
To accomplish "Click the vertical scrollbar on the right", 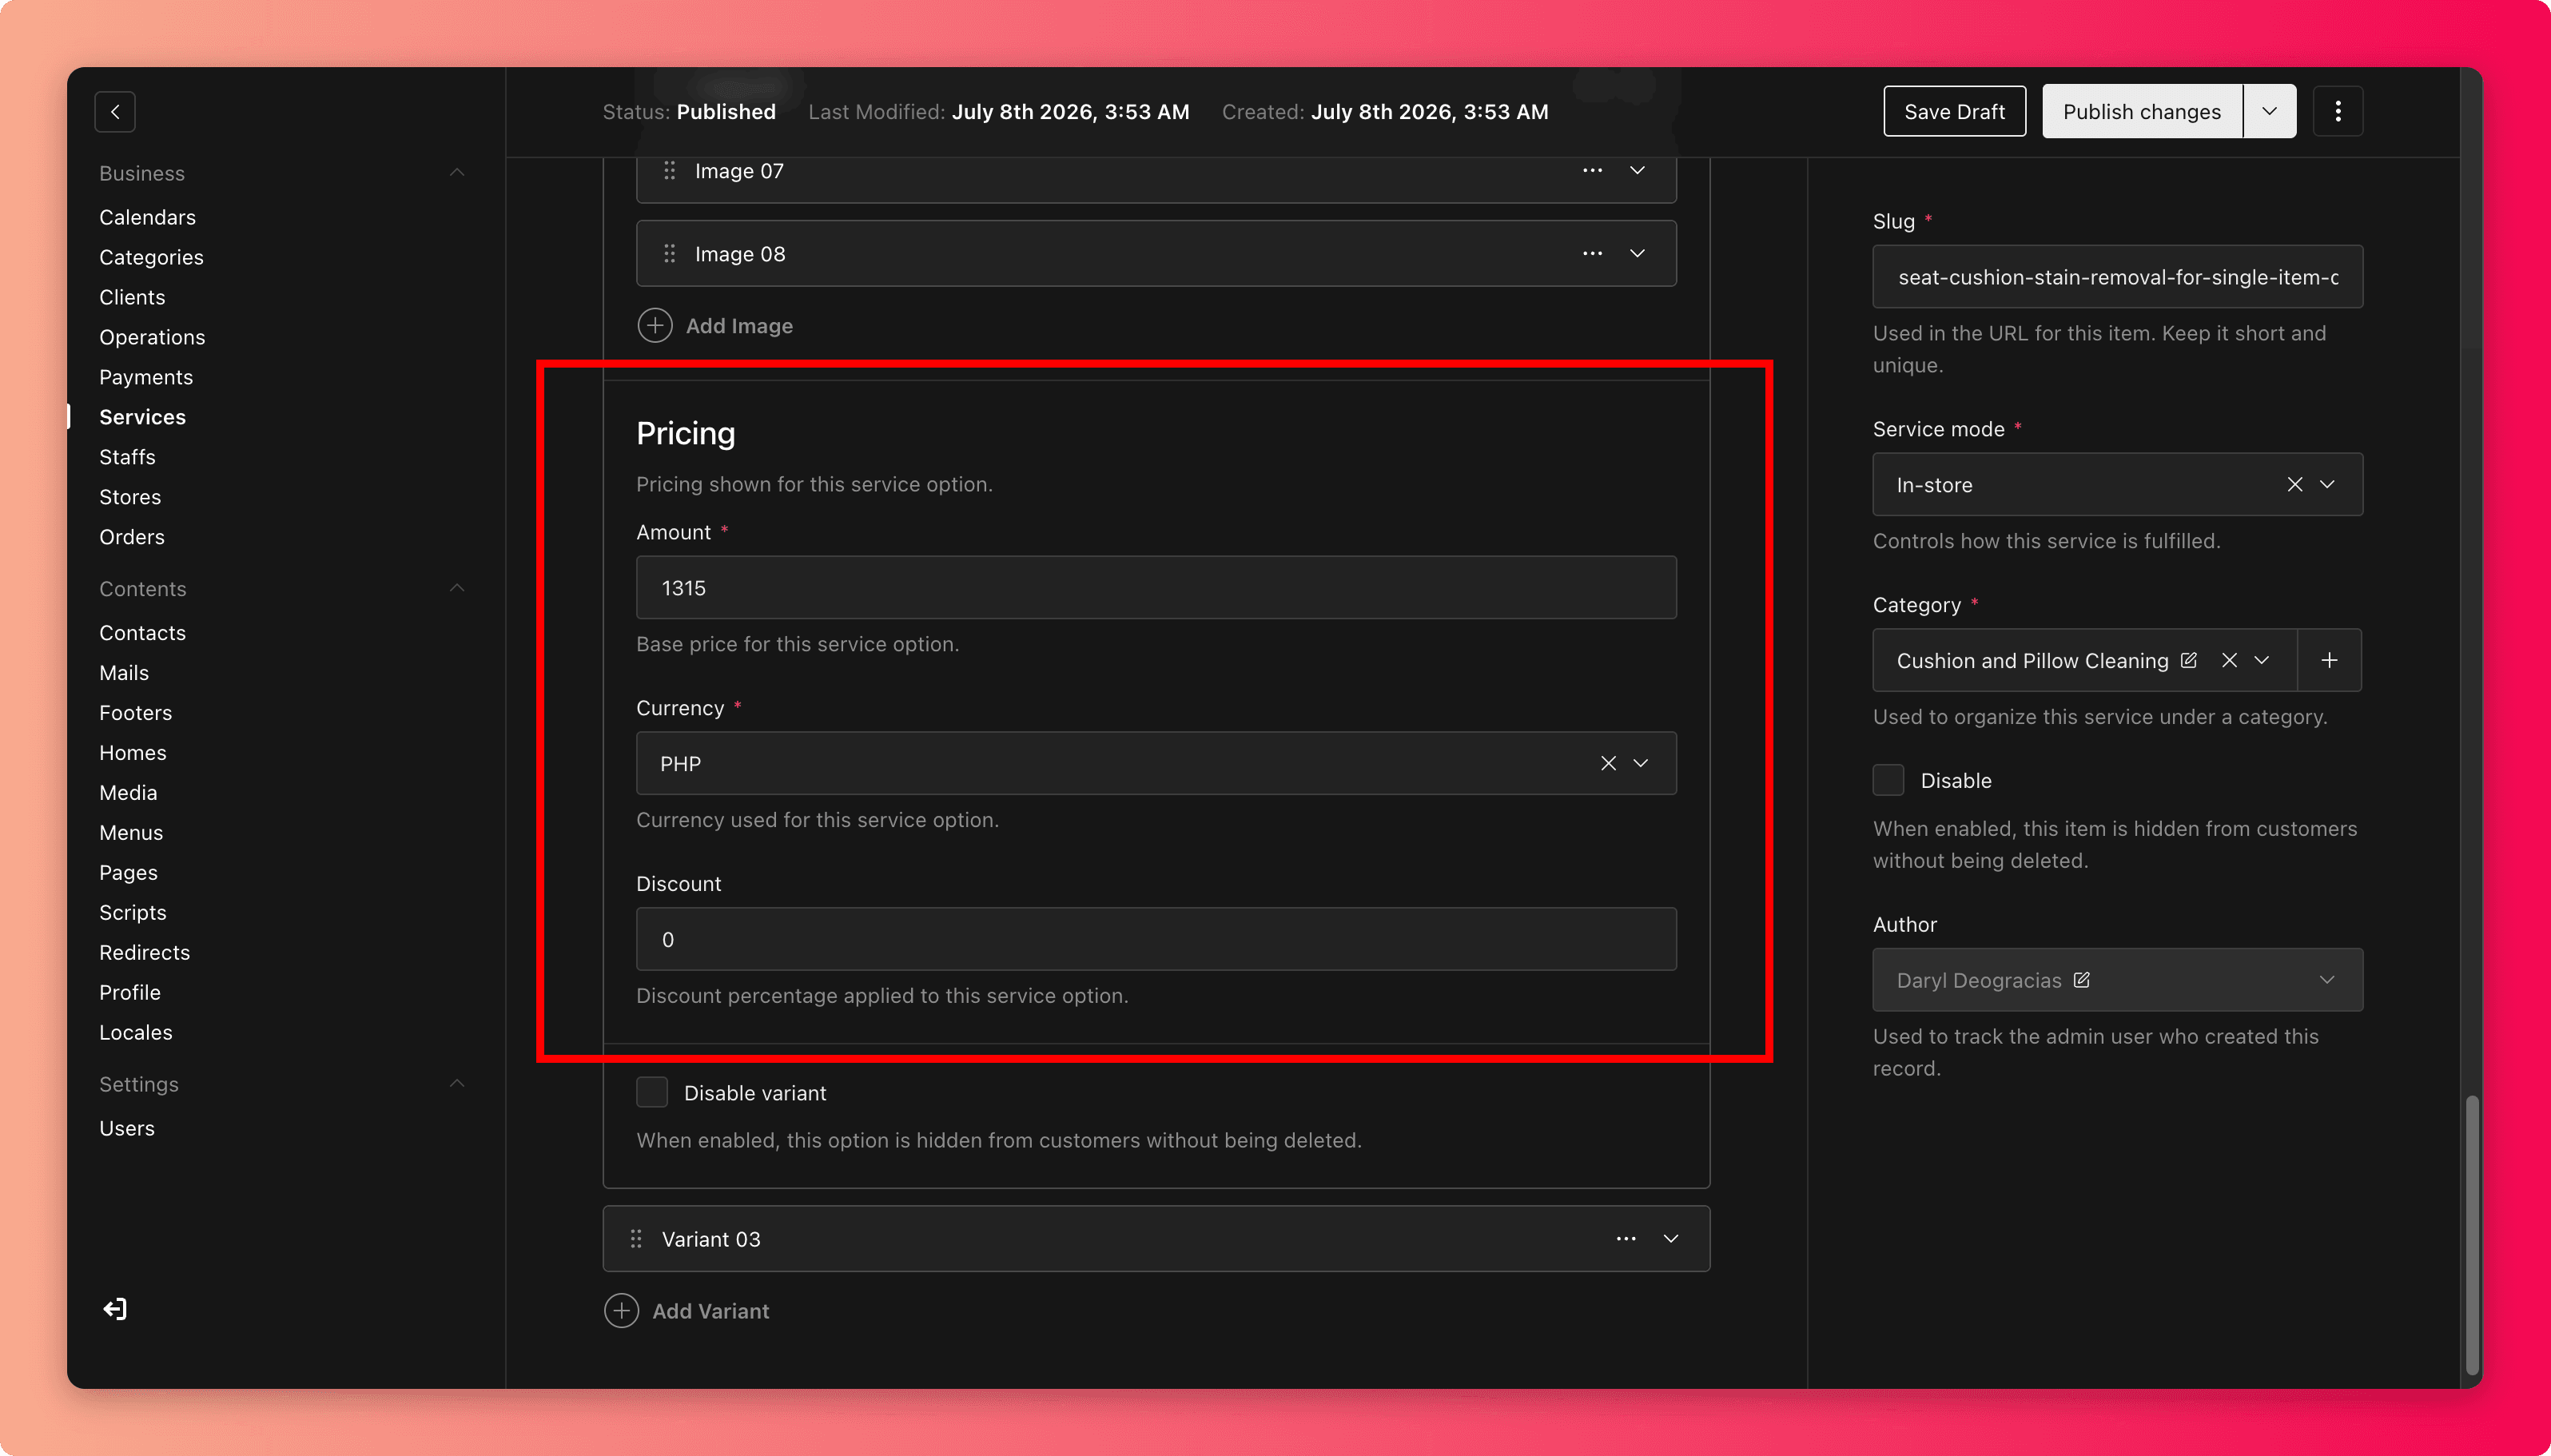I will tap(2471, 1235).
